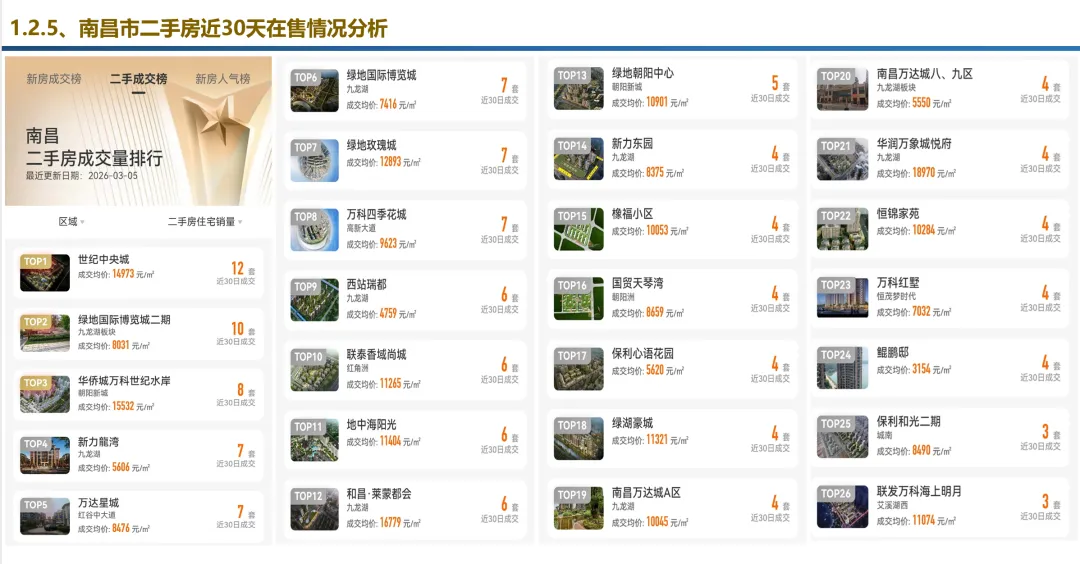Image resolution: width=1080 pixels, height=564 pixels.
Task: Open TOP11 地中海阳光 thumbnail
Action: tap(315, 440)
